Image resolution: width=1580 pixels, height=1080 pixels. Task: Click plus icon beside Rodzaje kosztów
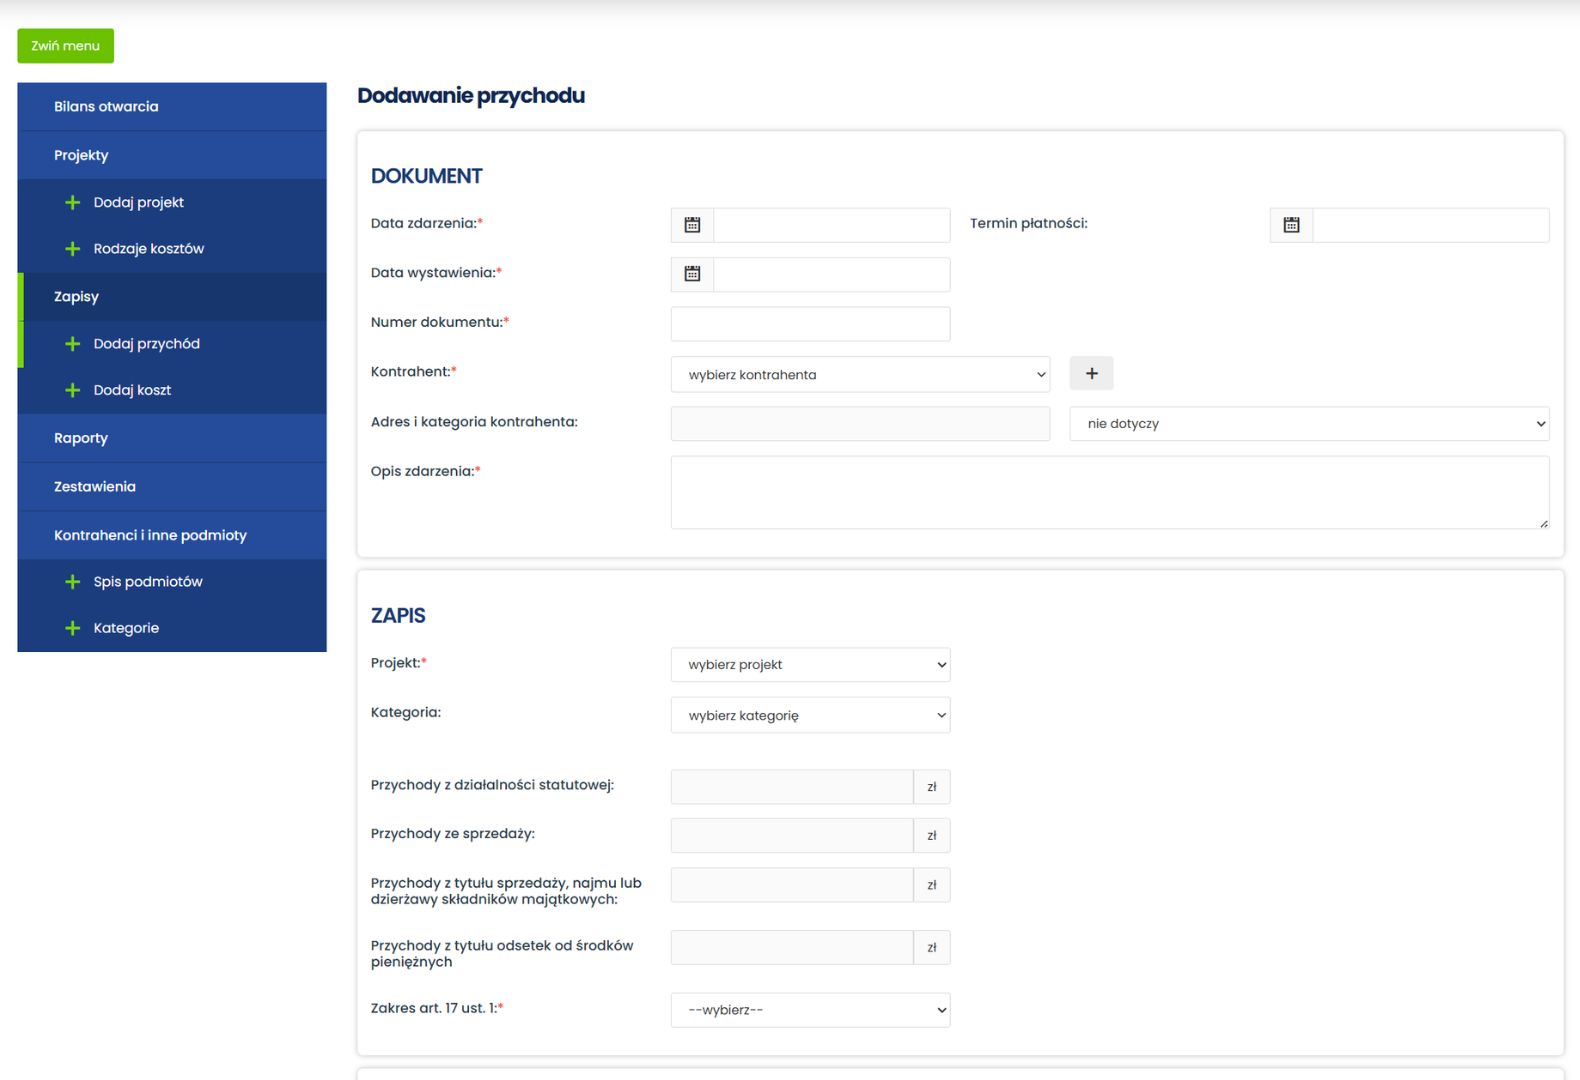point(72,249)
